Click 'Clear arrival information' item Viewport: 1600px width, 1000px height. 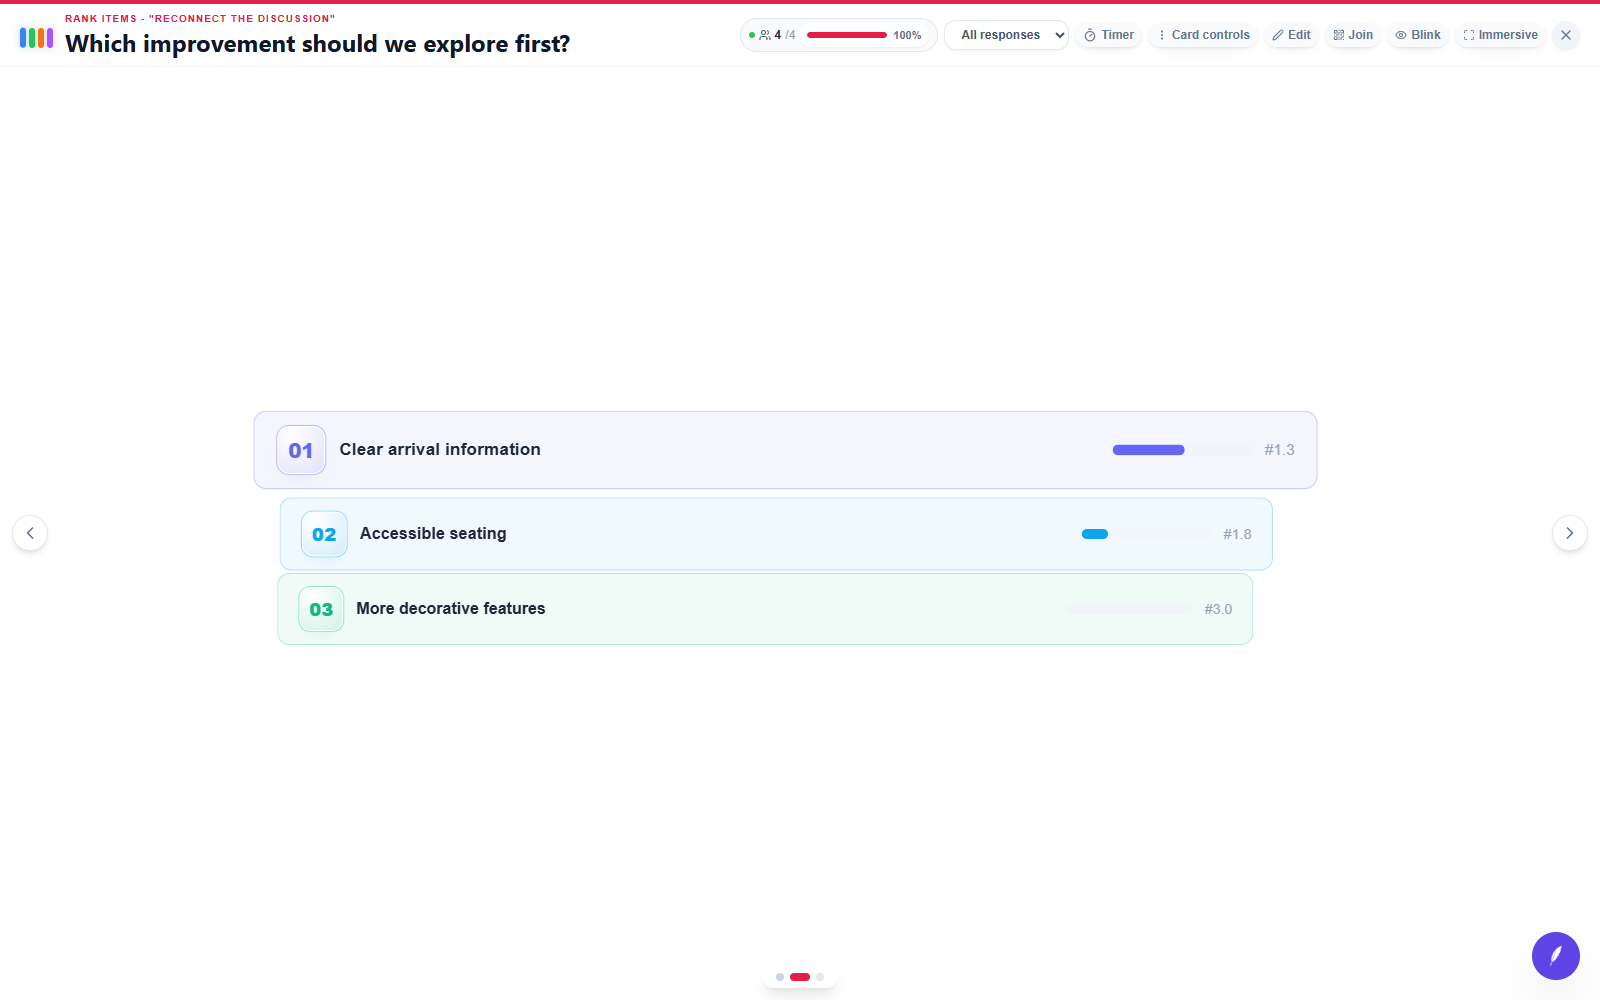pyautogui.click(x=785, y=450)
